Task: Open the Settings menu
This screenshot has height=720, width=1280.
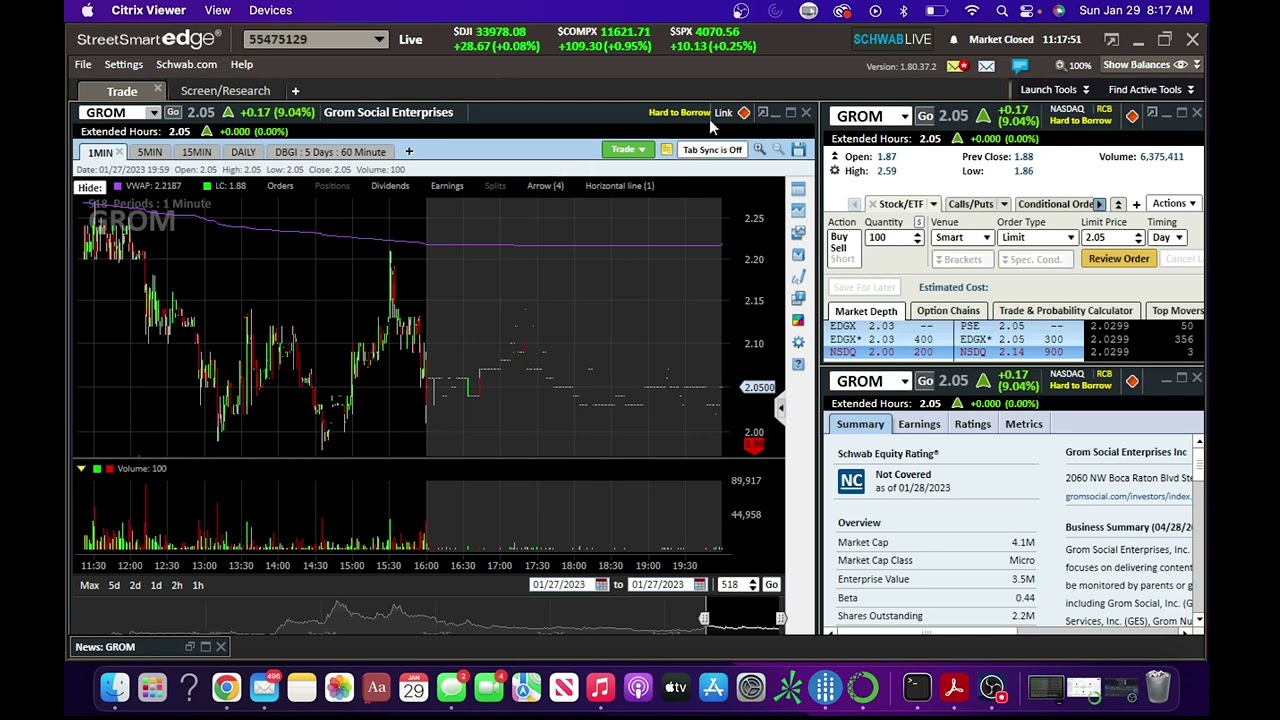Action: tap(124, 65)
